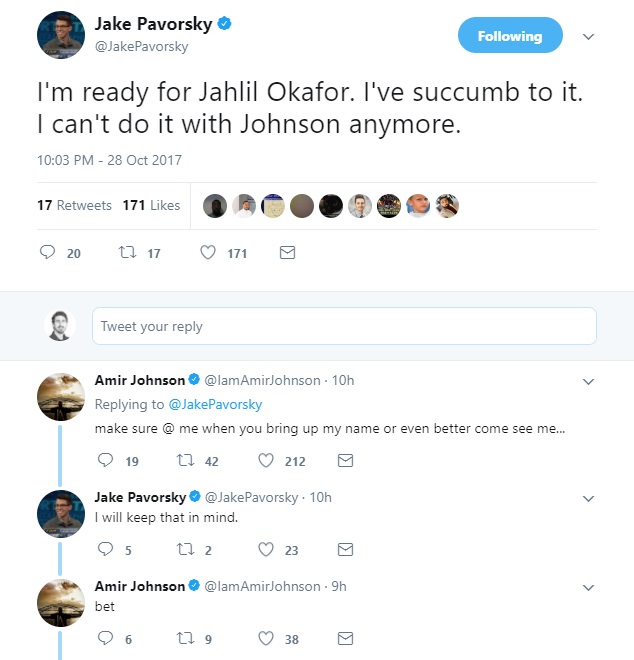Expand options chevron on Amir Johnson's first reply
This screenshot has height=660, width=634.
589,381
